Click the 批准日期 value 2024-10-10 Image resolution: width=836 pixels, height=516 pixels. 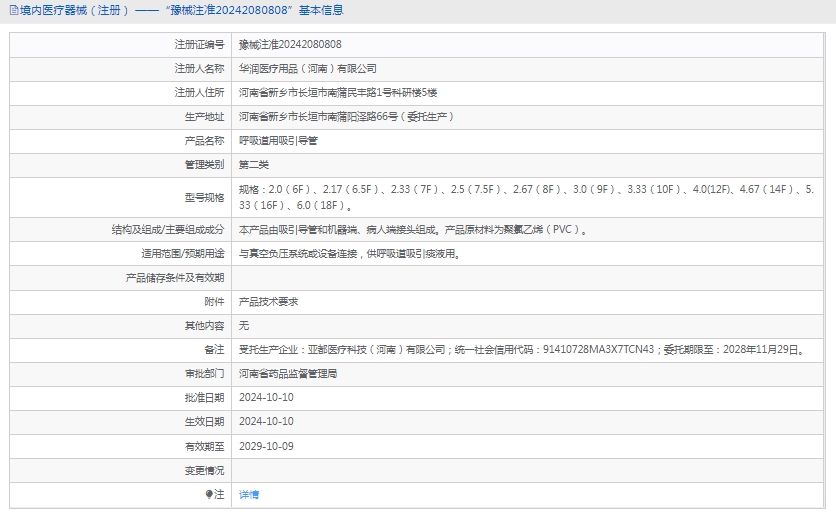pyautogui.click(x=266, y=397)
